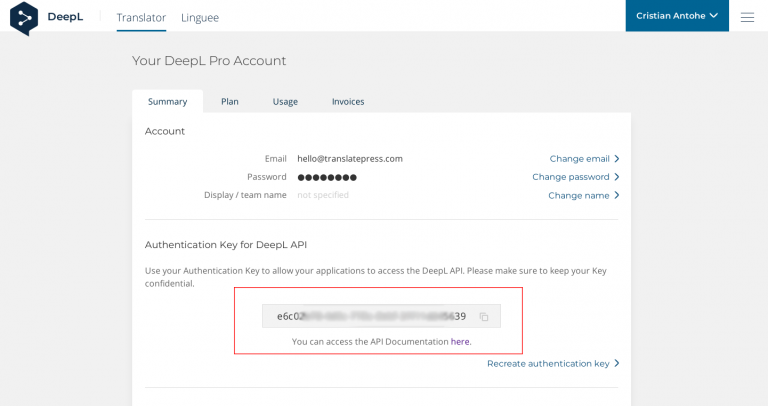Click the arrow icon beside Change name
The image size is (768, 406).
pyautogui.click(x=617, y=196)
